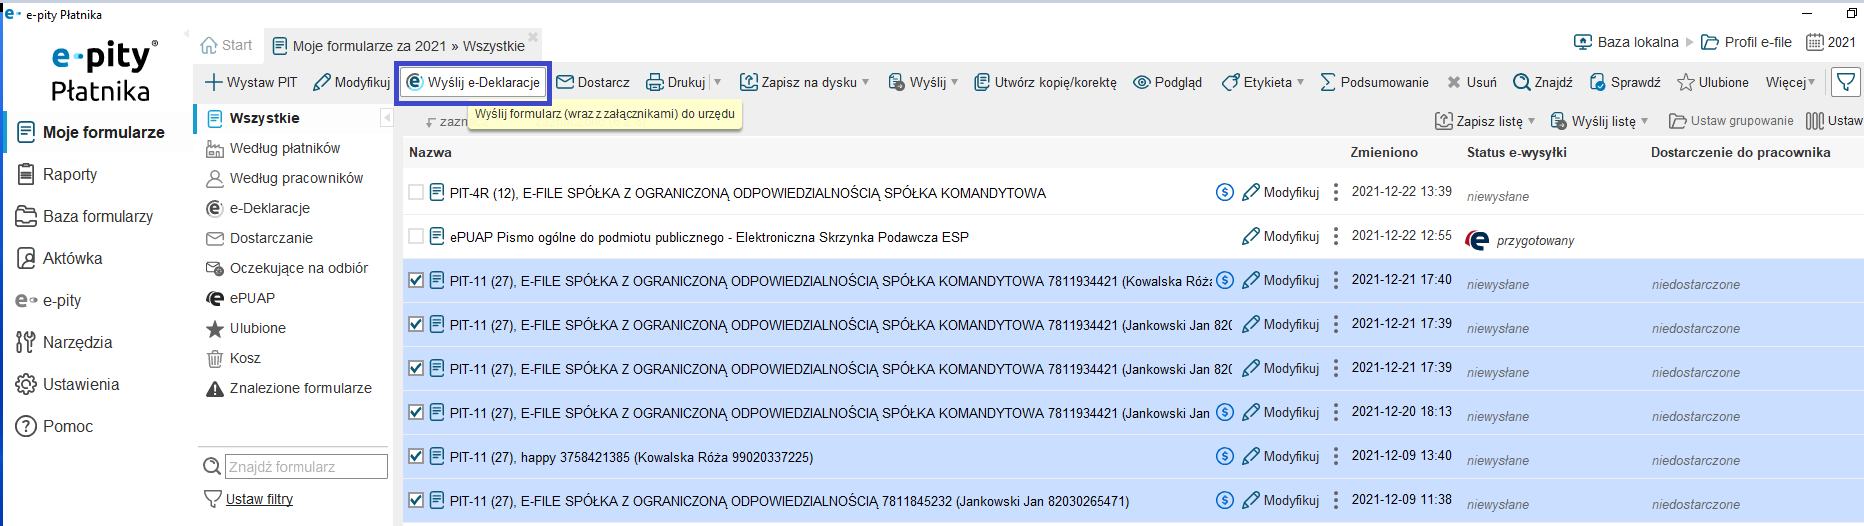
Task: Click the Drukuj printer button
Action: (676, 82)
